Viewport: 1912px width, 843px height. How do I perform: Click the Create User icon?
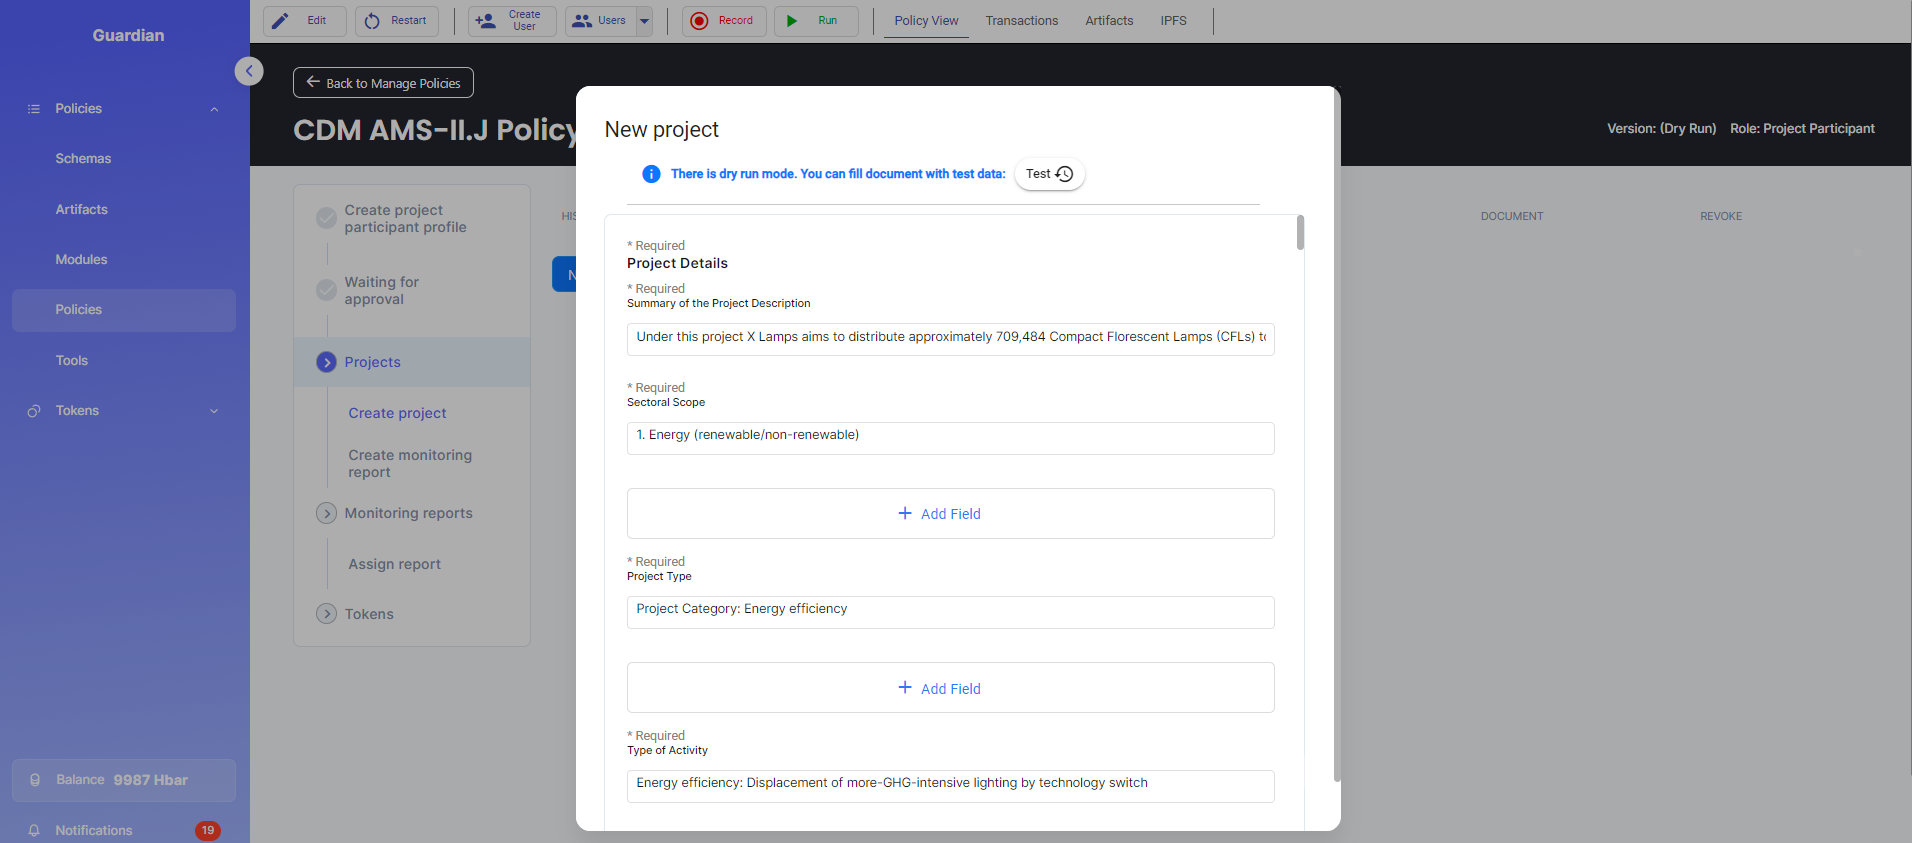(486, 21)
